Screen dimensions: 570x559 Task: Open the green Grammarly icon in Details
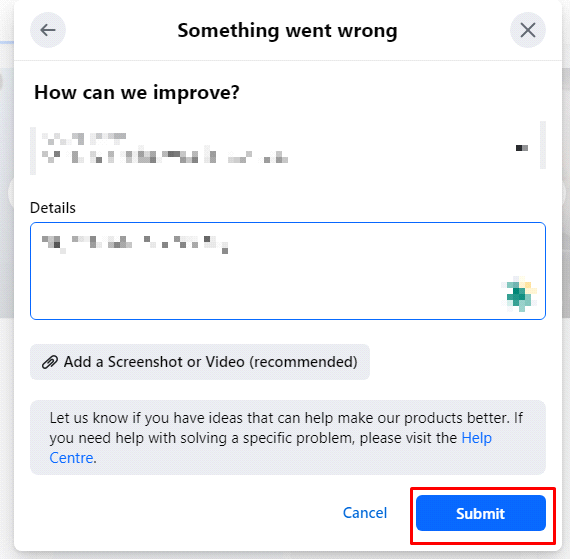(x=521, y=294)
